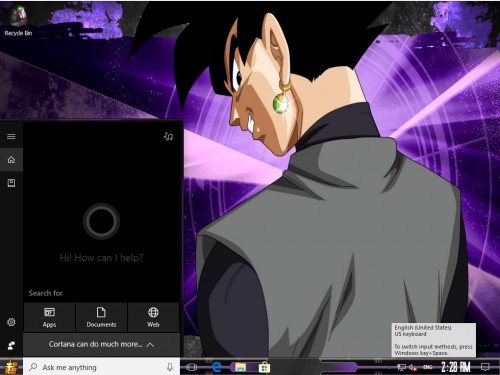500x375 pixels.
Task: Click the 'Search for' label
Action: [x=46, y=293]
